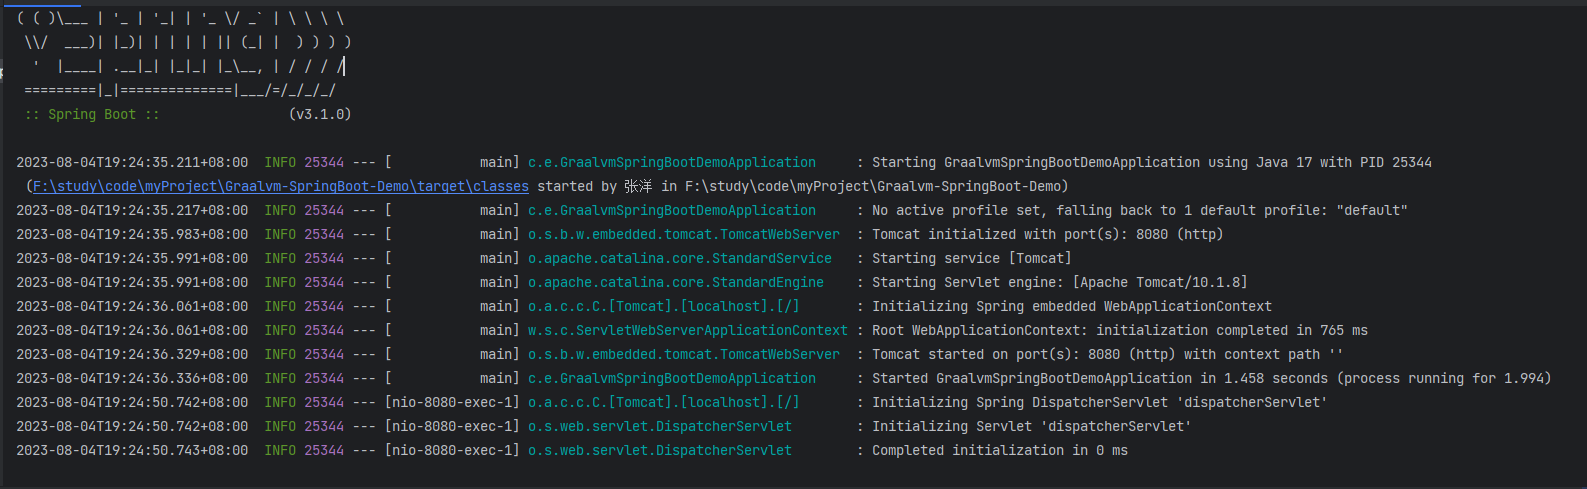Screen dimensions: 1587x489
Task: Click the timestamp ending 19:24:36.329+08:00
Action: [x=132, y=354]
